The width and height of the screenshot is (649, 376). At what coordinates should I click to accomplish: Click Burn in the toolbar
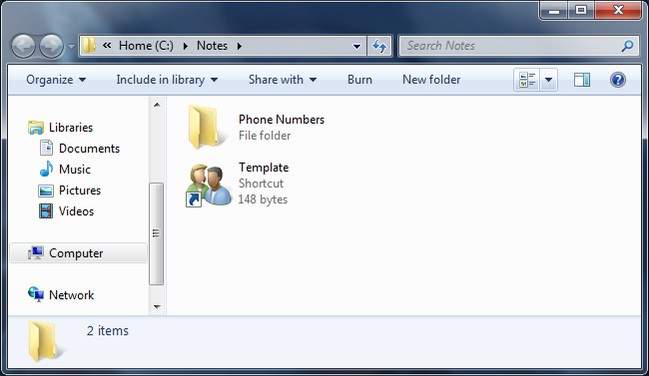click(360, 80)
